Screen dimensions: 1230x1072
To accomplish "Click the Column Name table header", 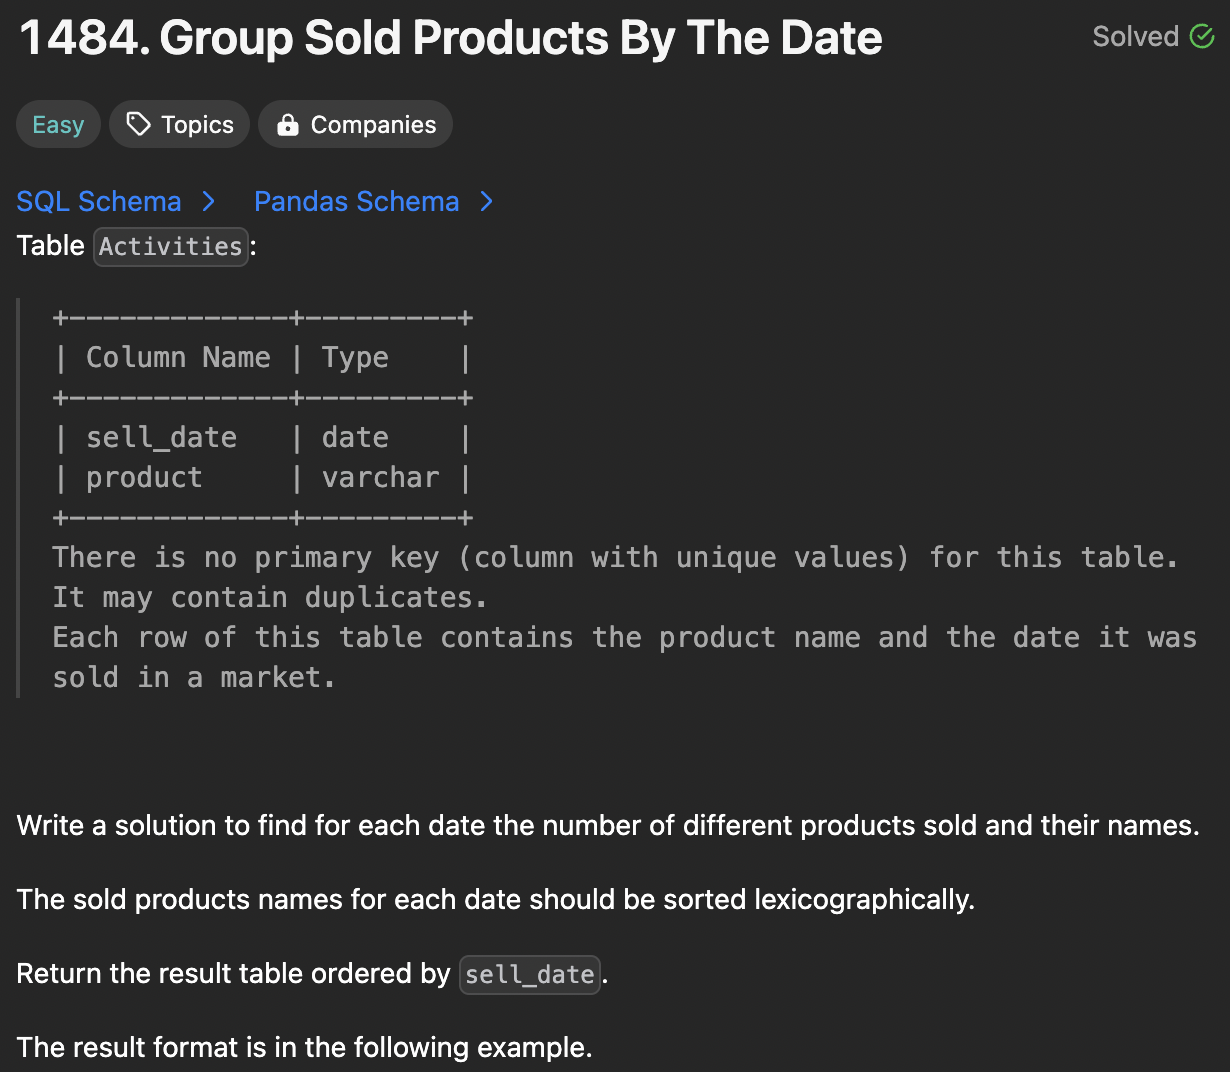I will coord(178,357).
